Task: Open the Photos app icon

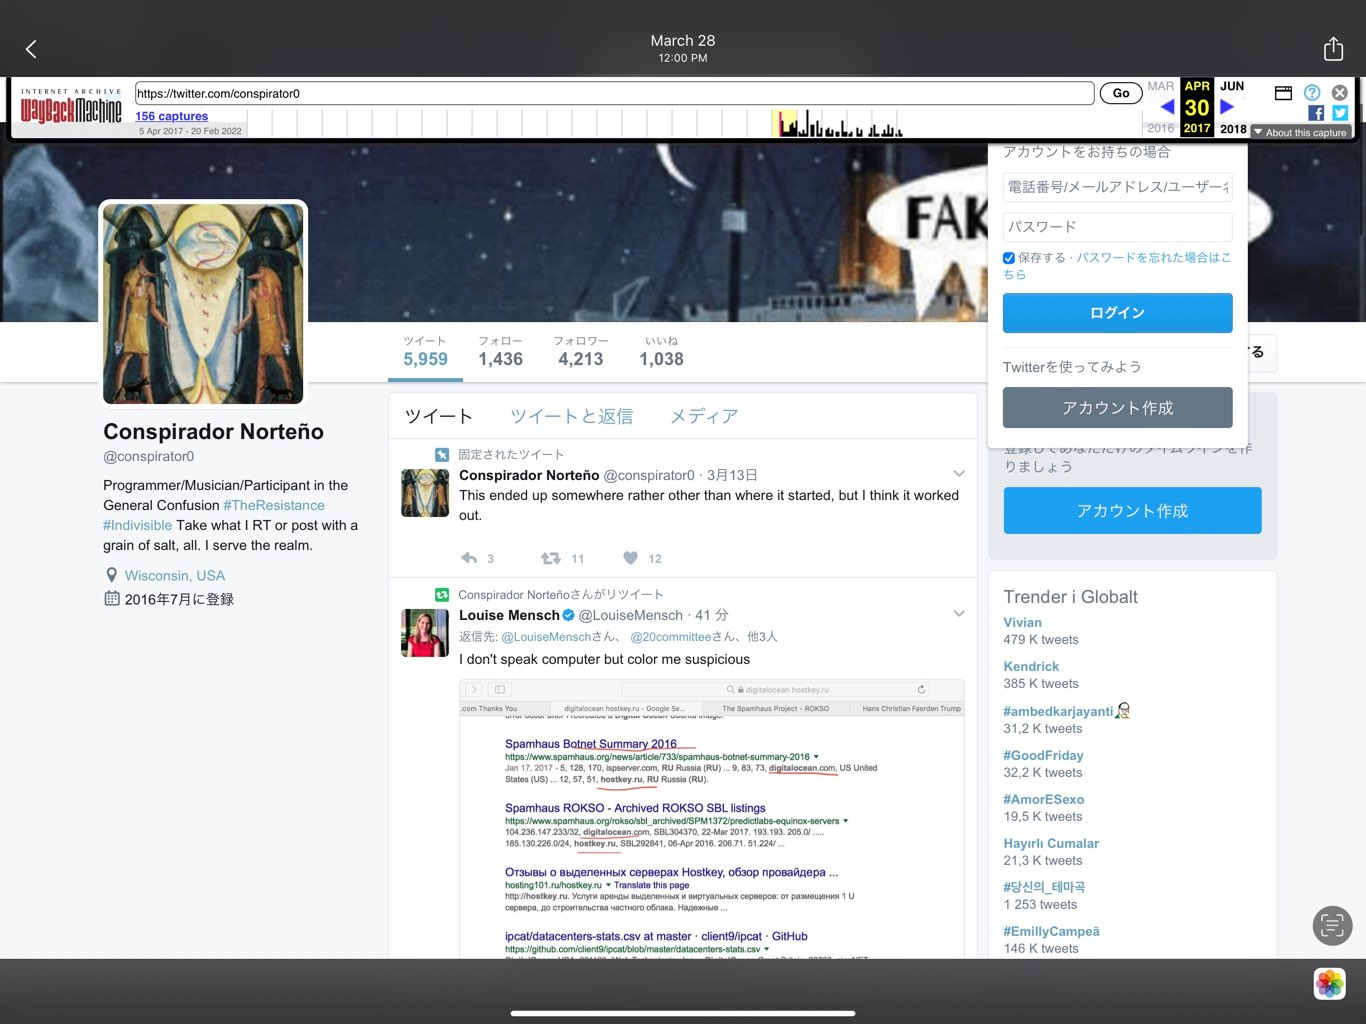Action: 1330,984
